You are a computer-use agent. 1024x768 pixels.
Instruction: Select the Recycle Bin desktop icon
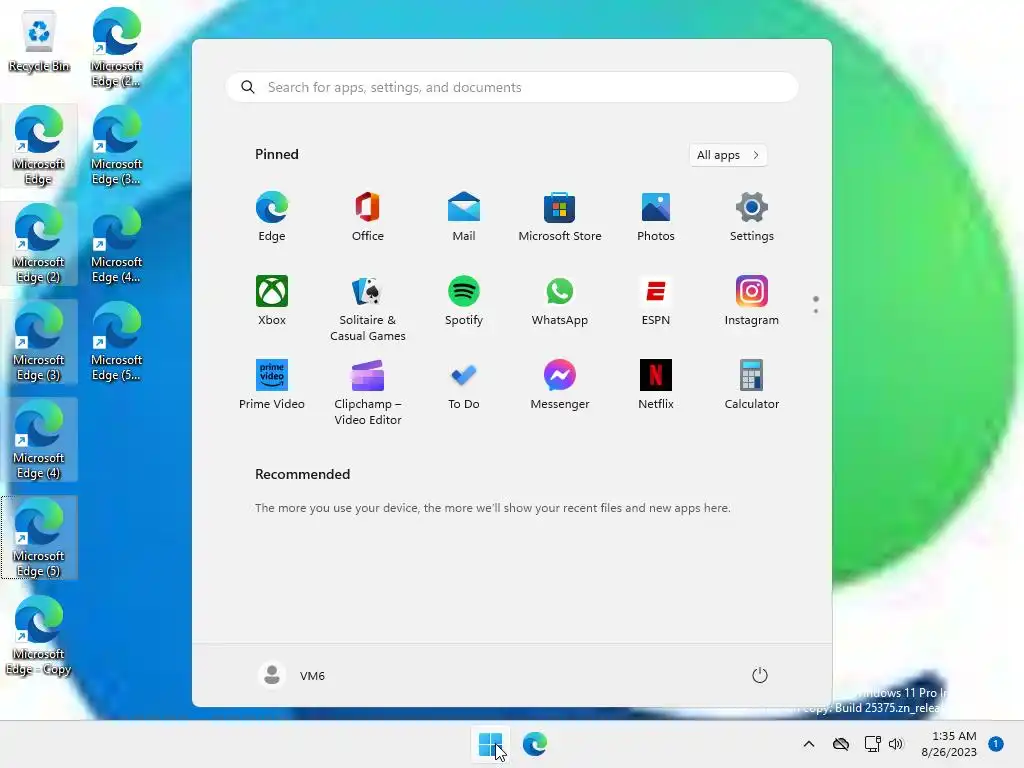click(39, 40)
